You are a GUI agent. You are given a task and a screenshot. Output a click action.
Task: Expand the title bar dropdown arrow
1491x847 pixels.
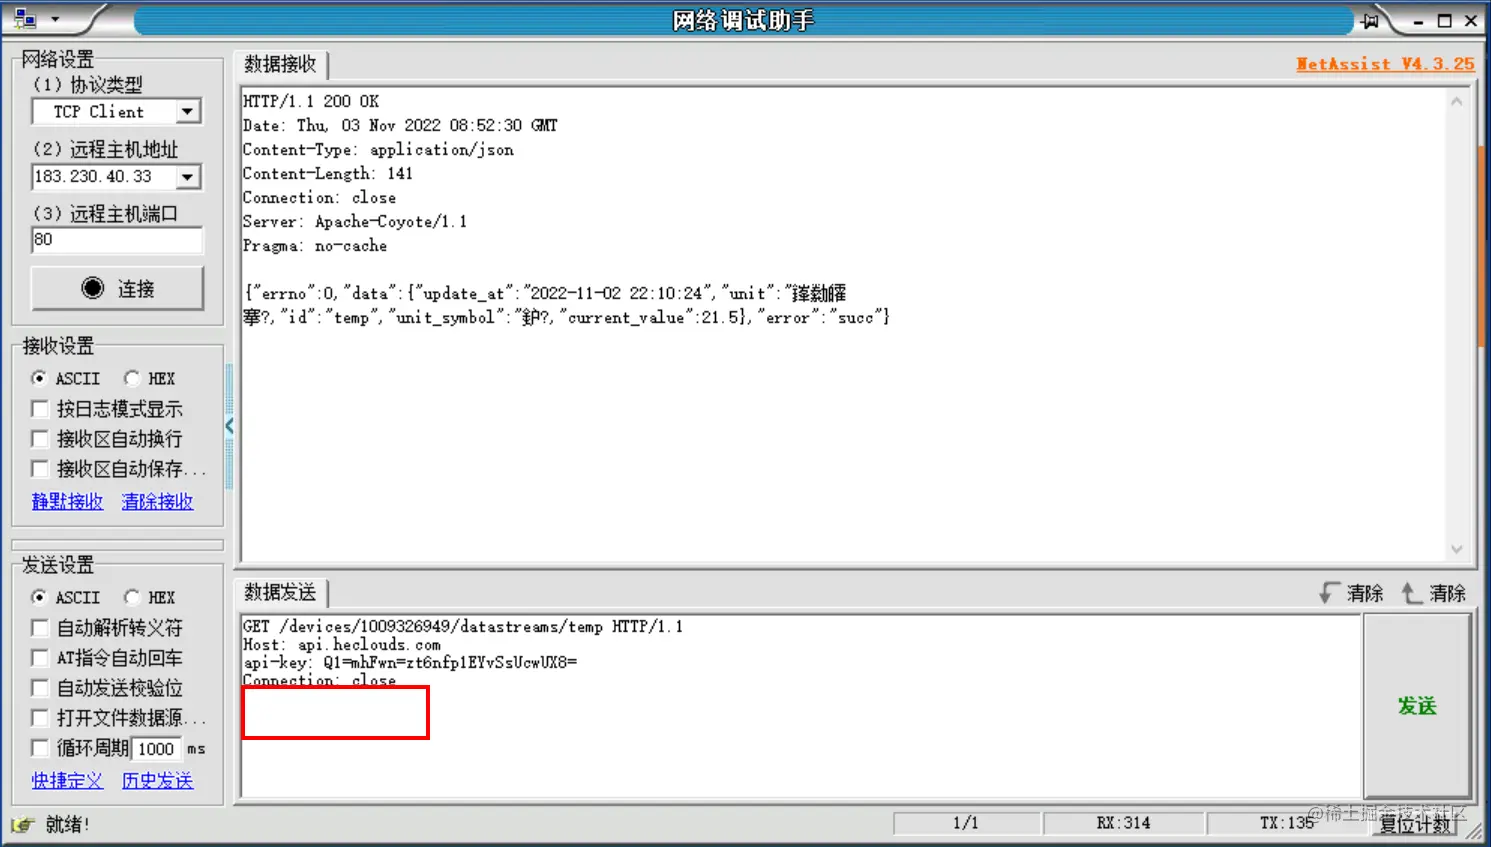(55, 19)
